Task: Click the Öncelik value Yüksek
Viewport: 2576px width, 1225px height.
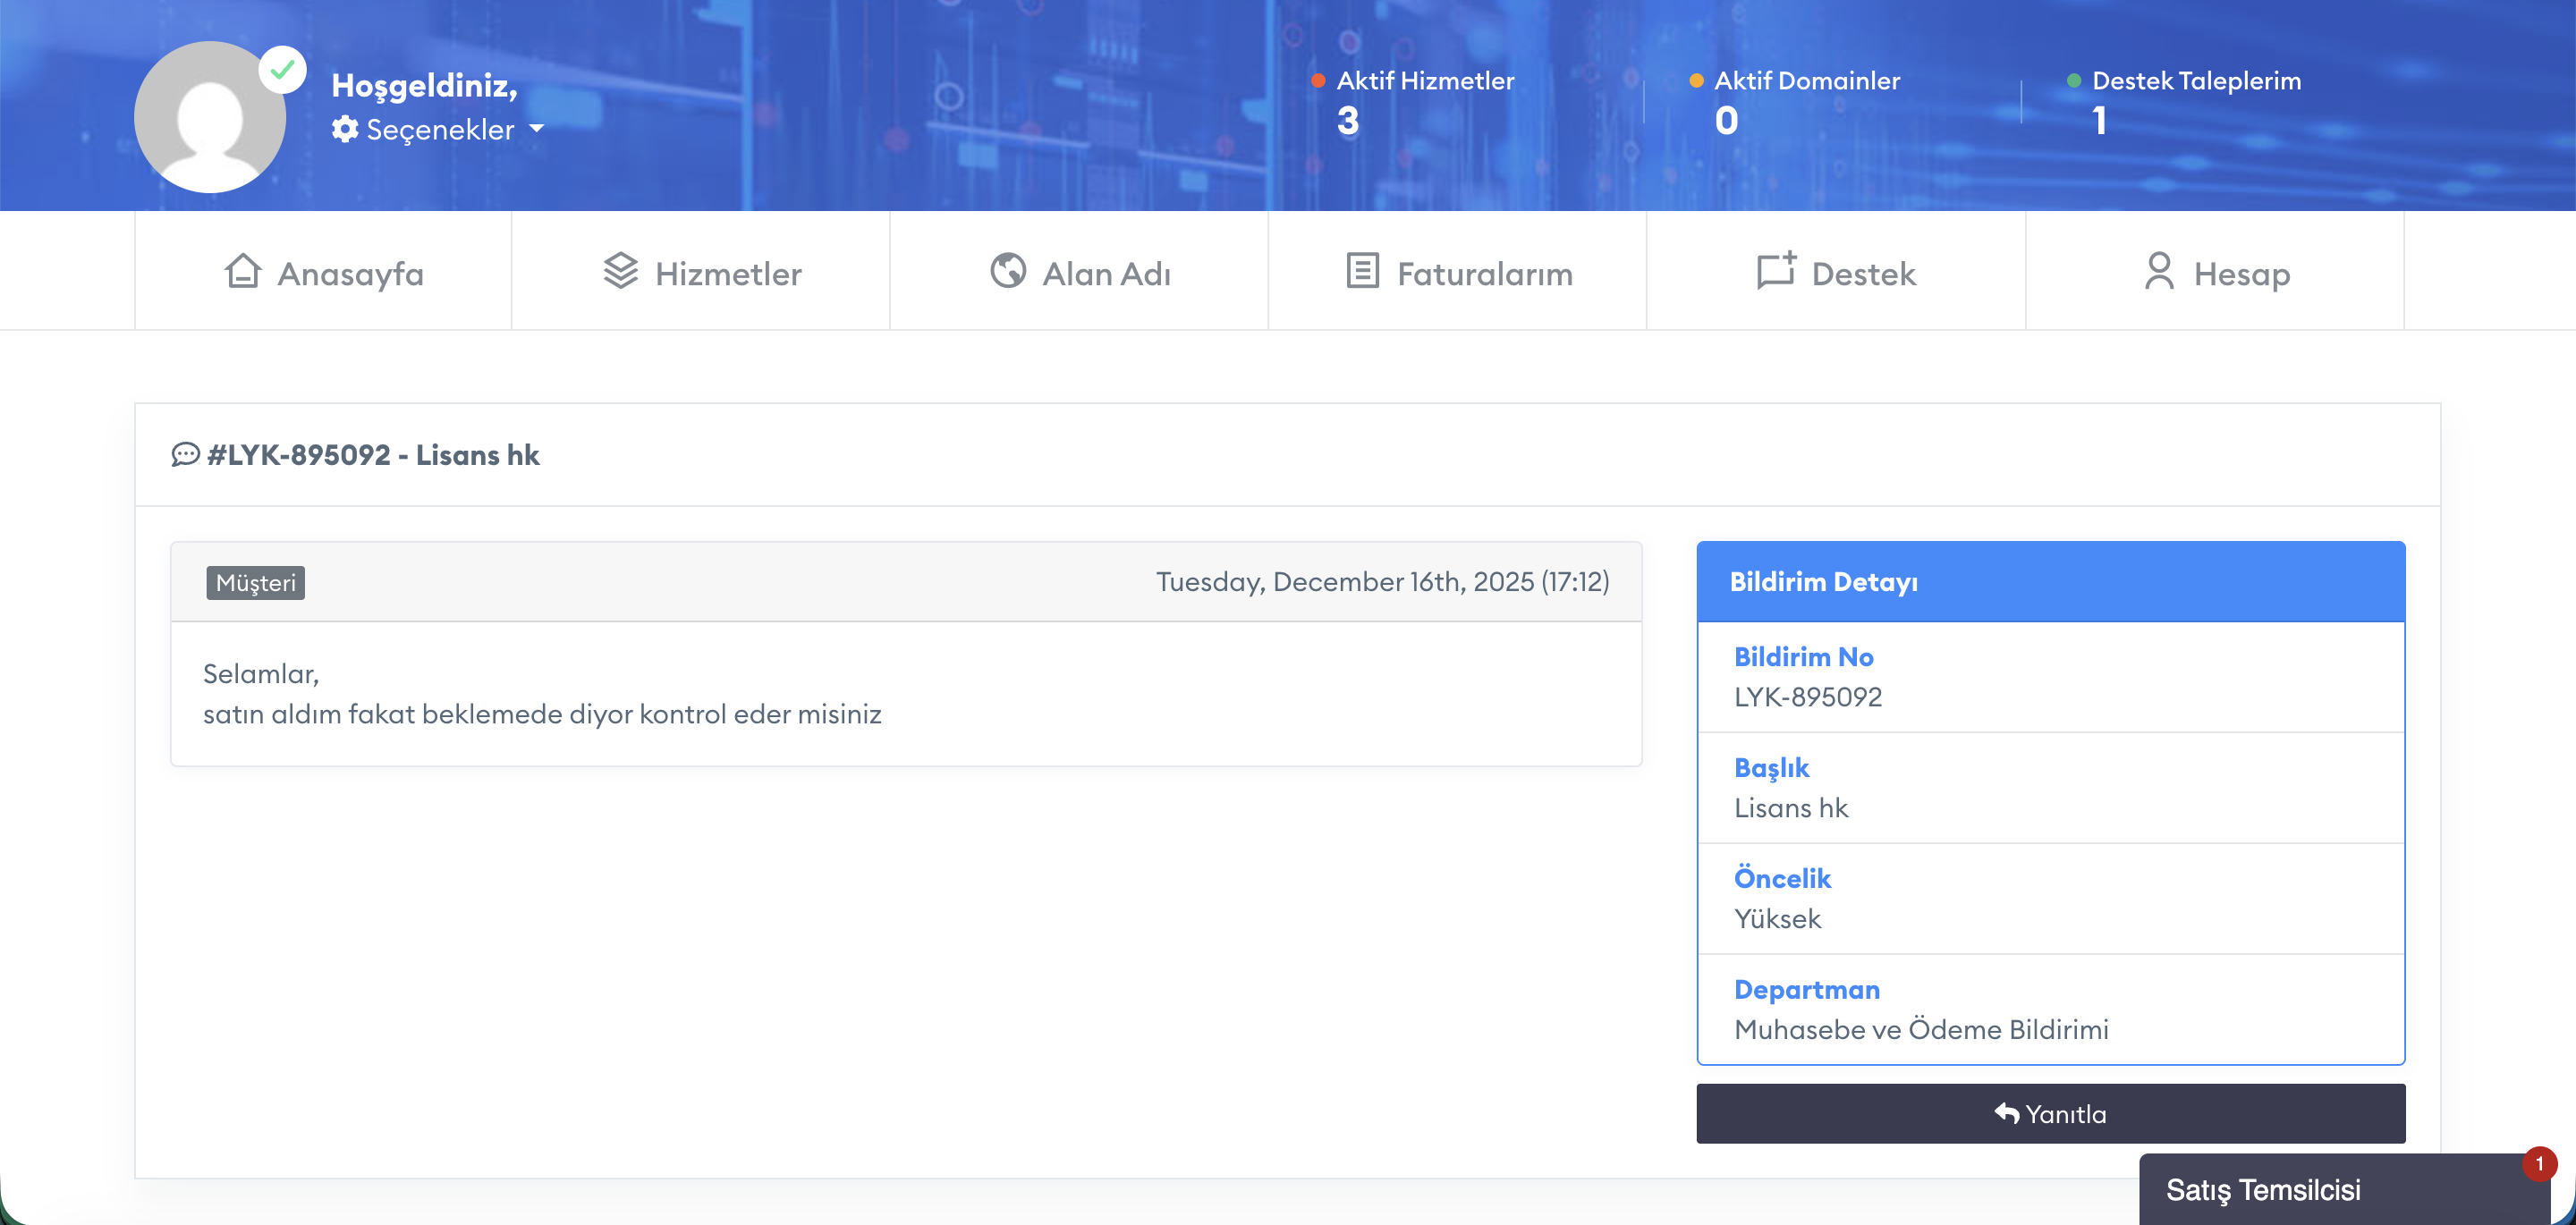Action: click(x=1777, y=919)
